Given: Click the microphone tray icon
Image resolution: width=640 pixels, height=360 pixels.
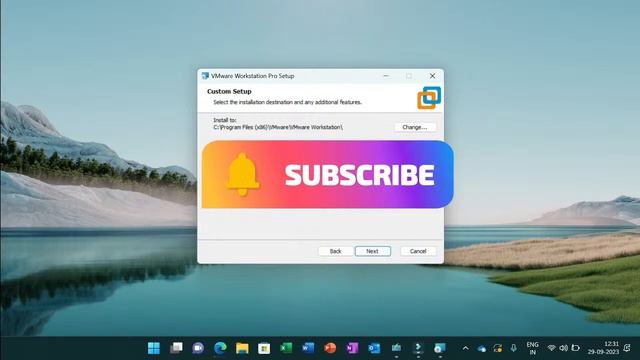Looking at the screenshot, I should click(x=513, y=348).
